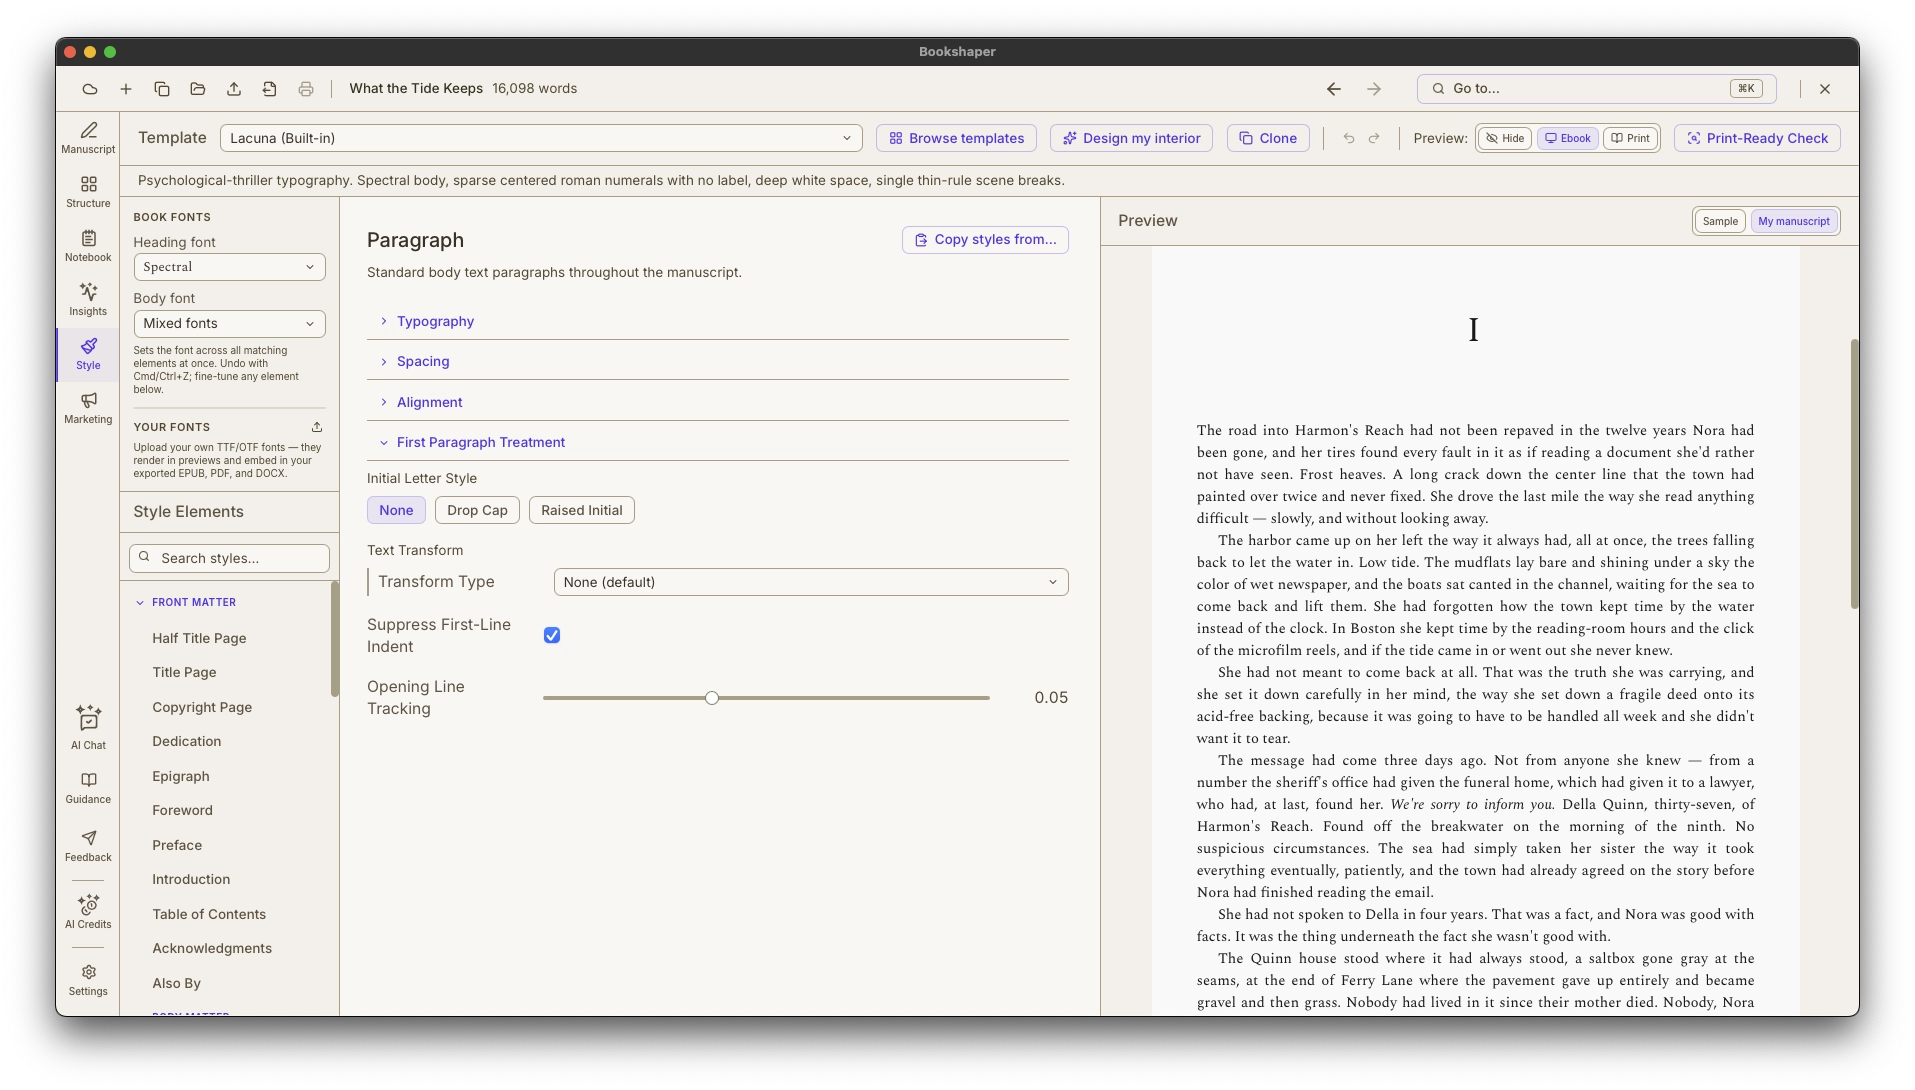Select Table of Contents style element
Viewport: 1915px width, 1090px height.
tap(209, 914)
